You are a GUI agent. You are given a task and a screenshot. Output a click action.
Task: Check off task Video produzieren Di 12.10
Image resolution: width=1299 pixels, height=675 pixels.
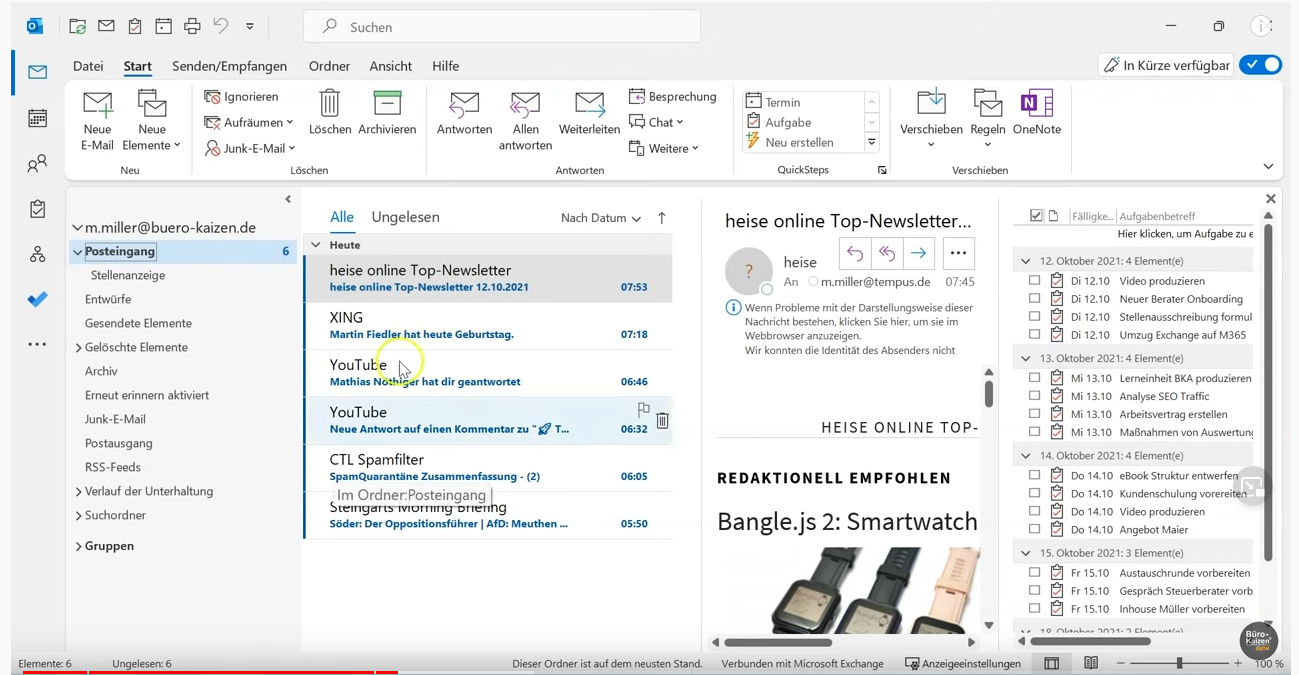(1034, 281)
